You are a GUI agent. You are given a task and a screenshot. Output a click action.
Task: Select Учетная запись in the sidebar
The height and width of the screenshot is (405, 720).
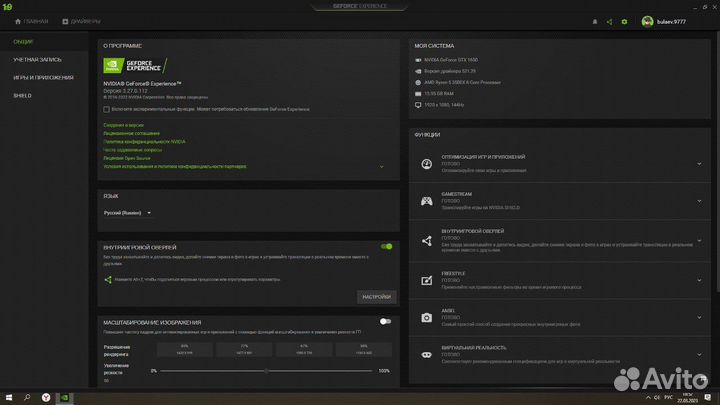click(x=33, y=60)
